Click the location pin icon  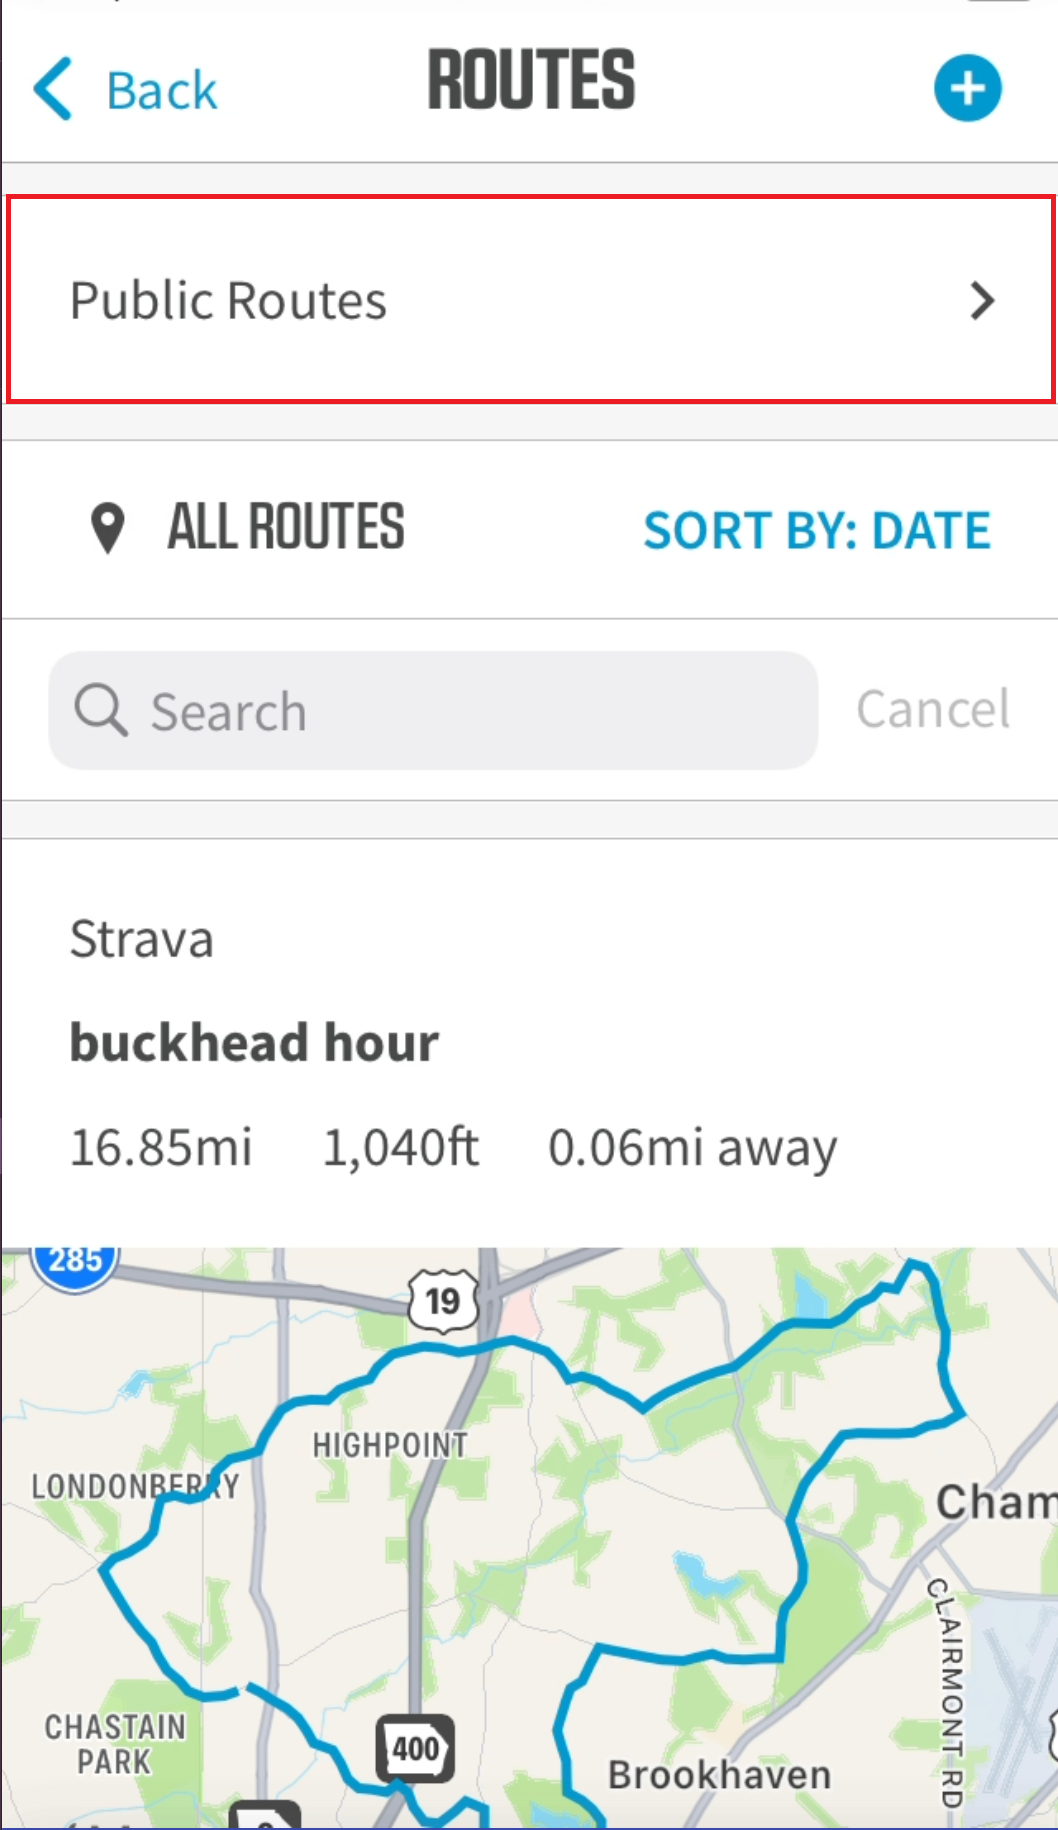pyautogui.click(x=107, y=528)
